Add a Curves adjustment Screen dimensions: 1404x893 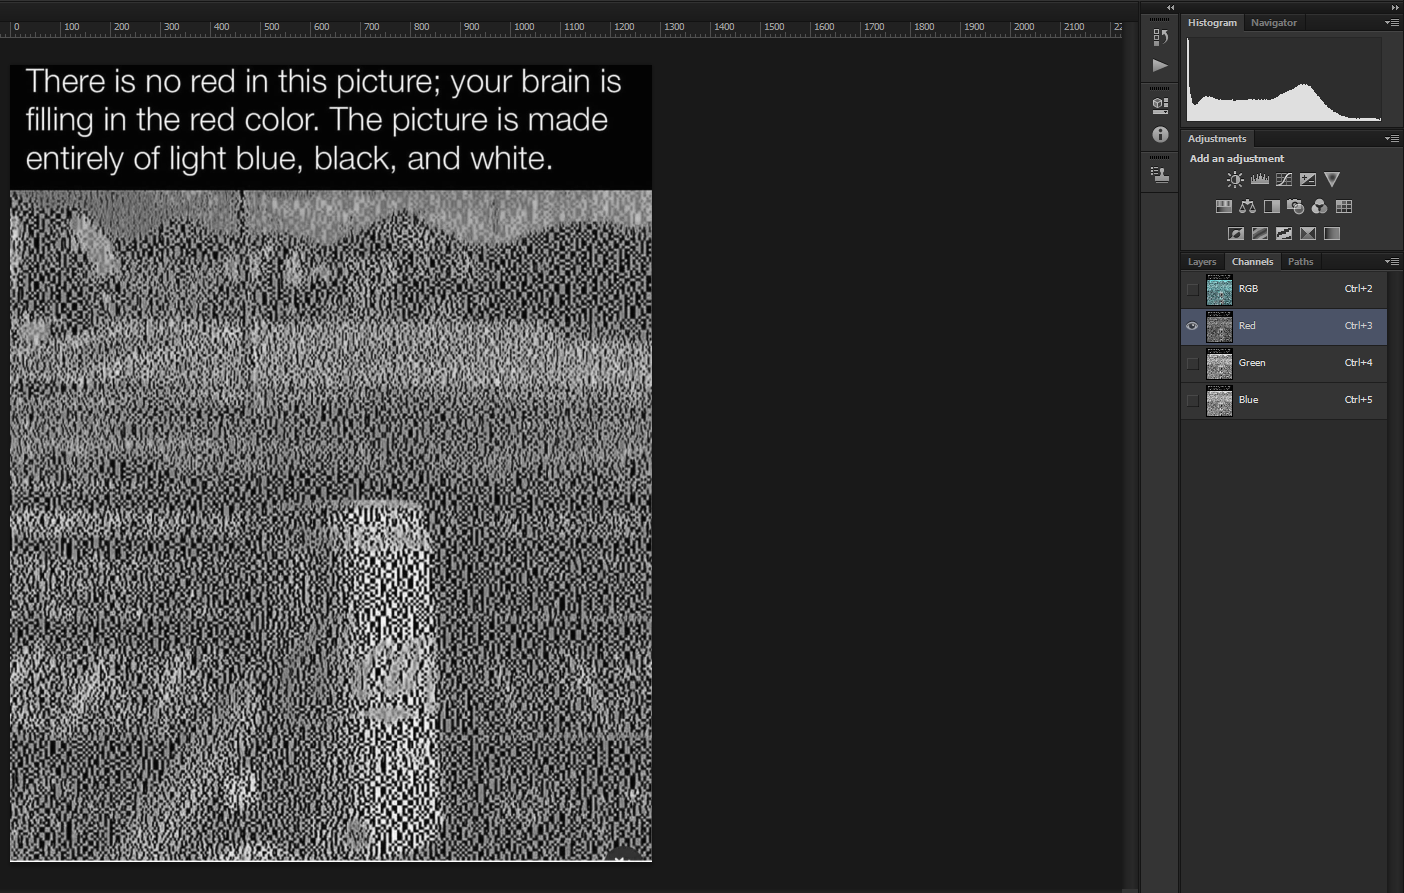pos(1283,180)
